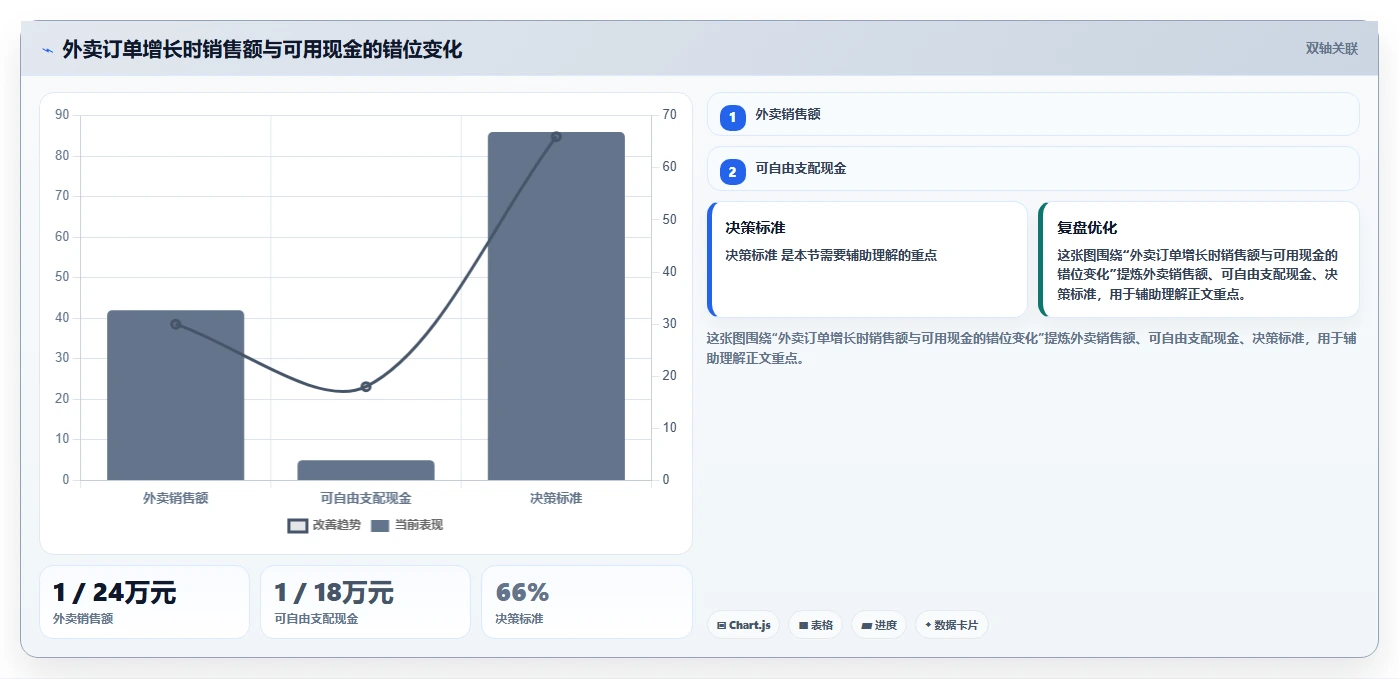Select the 1 / 18万元 stat card
This screenshot has height=679, width=1399.
tap(365, 602)
